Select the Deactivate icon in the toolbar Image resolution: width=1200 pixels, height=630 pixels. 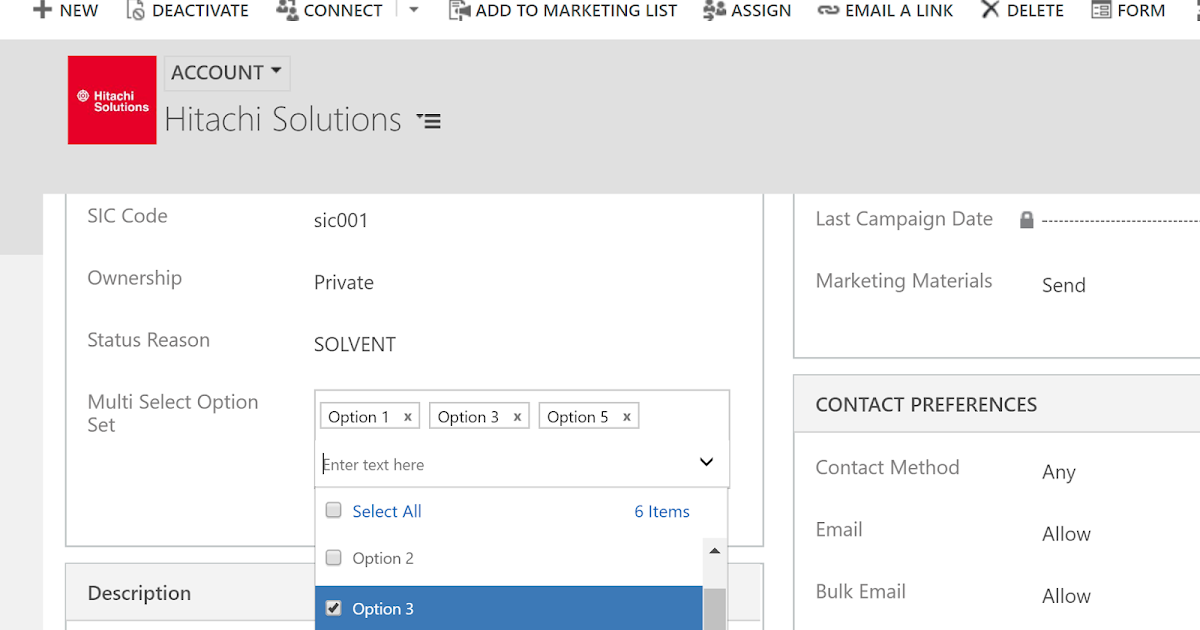(x=133, y=10)
